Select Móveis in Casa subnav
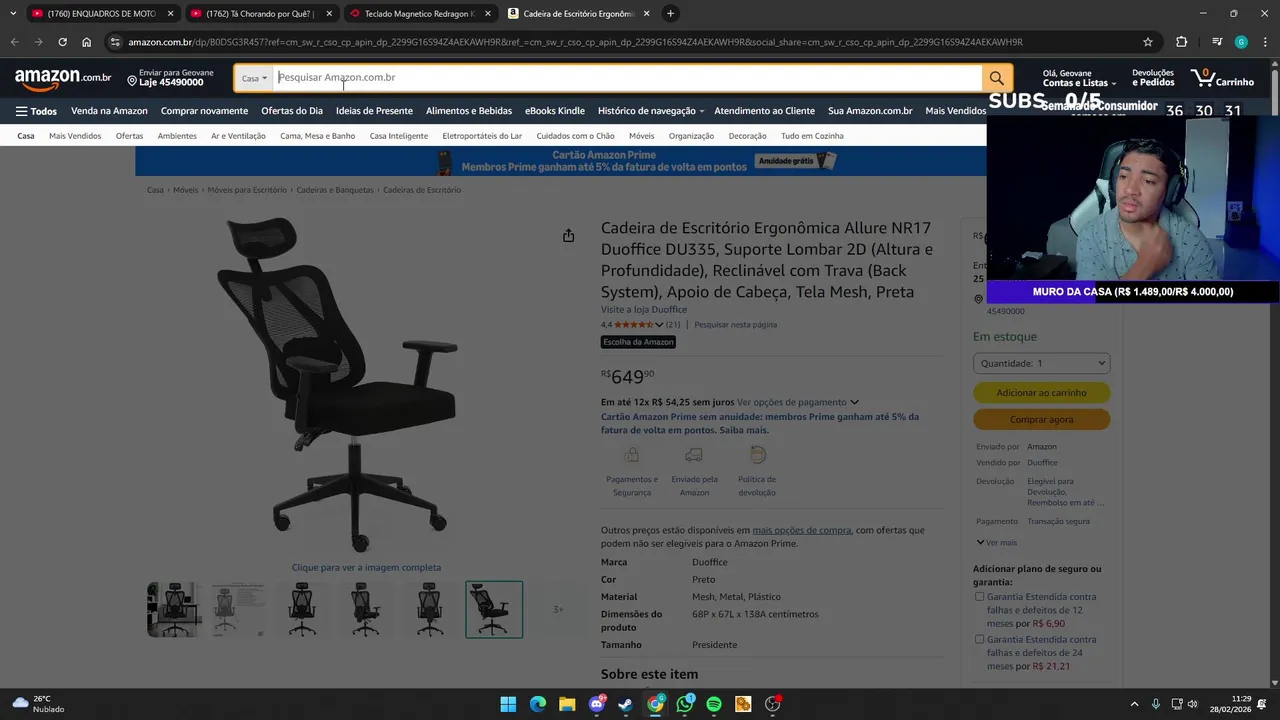Image resolution: width=1280 pixels, height=720 pixels. click(642, 136)
